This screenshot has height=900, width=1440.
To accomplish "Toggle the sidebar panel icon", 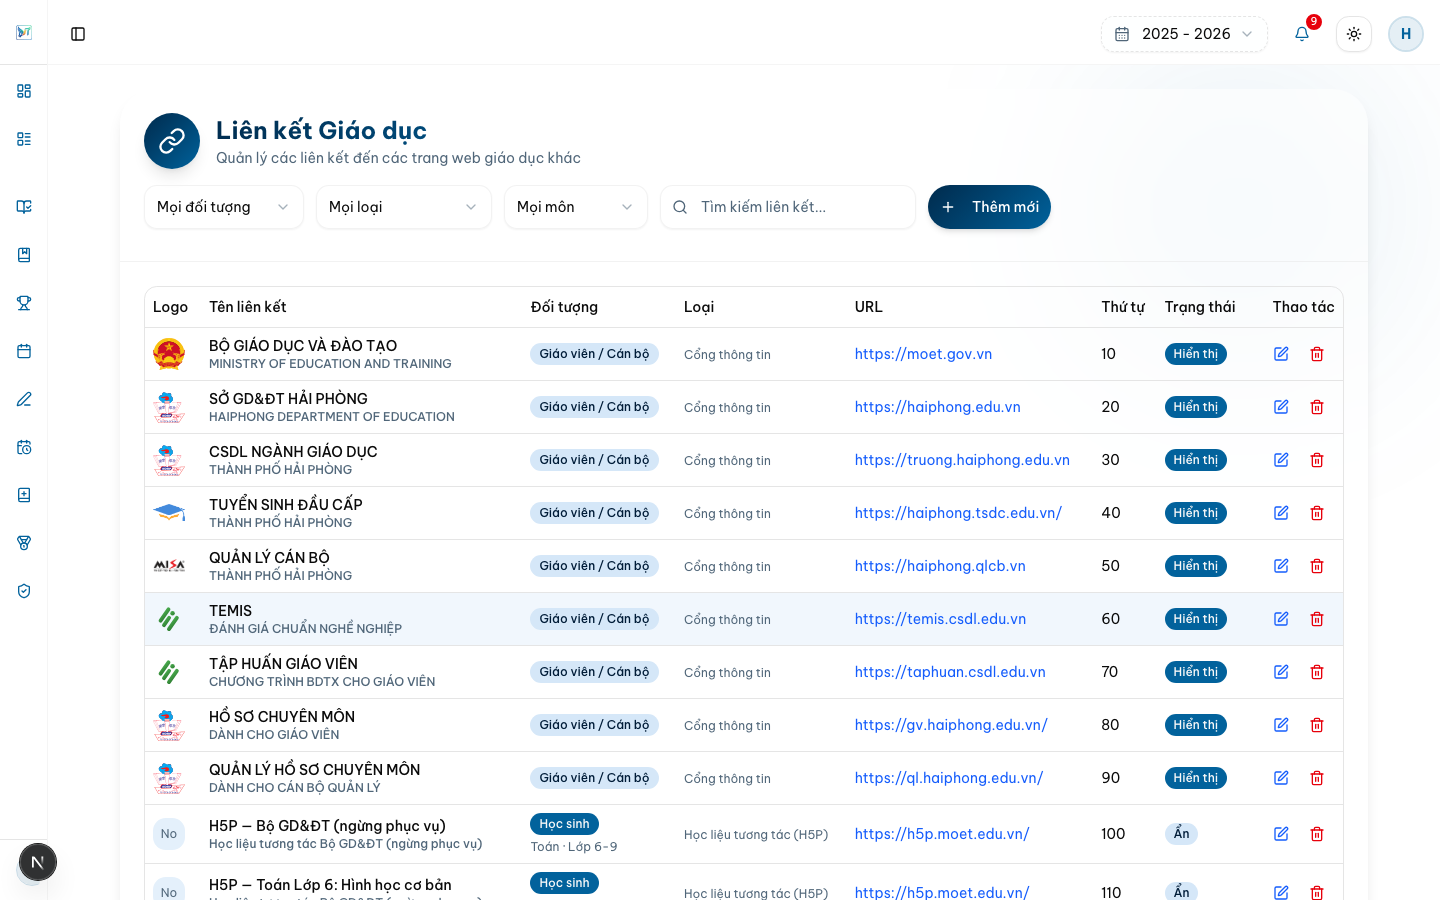I will pyautogui.click(x=78, y=34).
